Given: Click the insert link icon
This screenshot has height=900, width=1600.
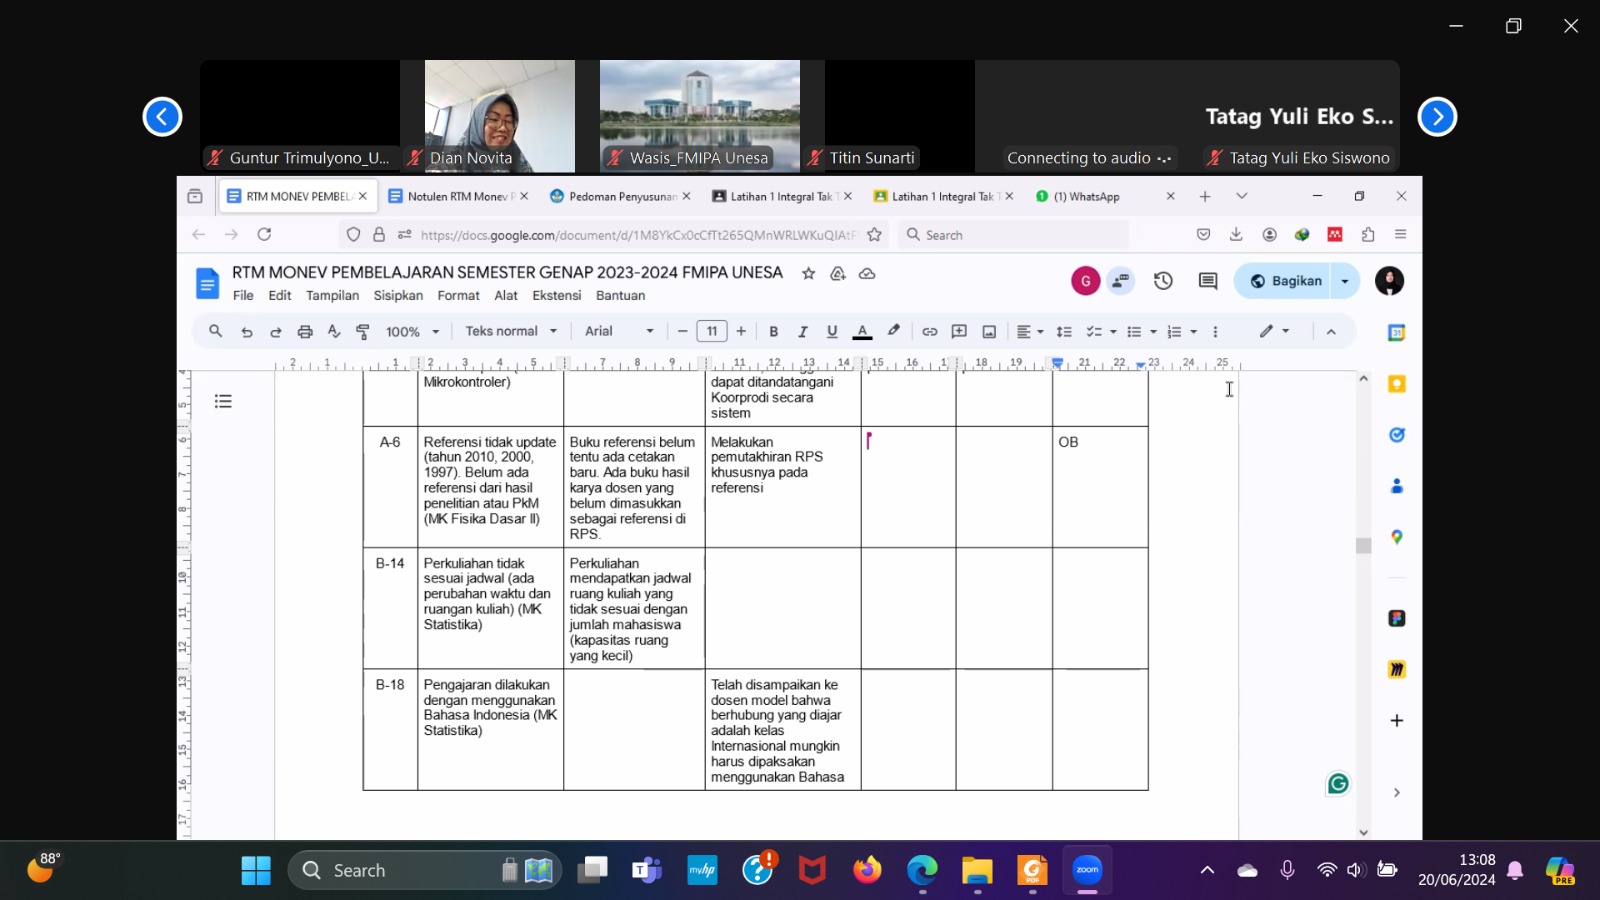Looking at the screenshot, I should (x=929, y=332).
